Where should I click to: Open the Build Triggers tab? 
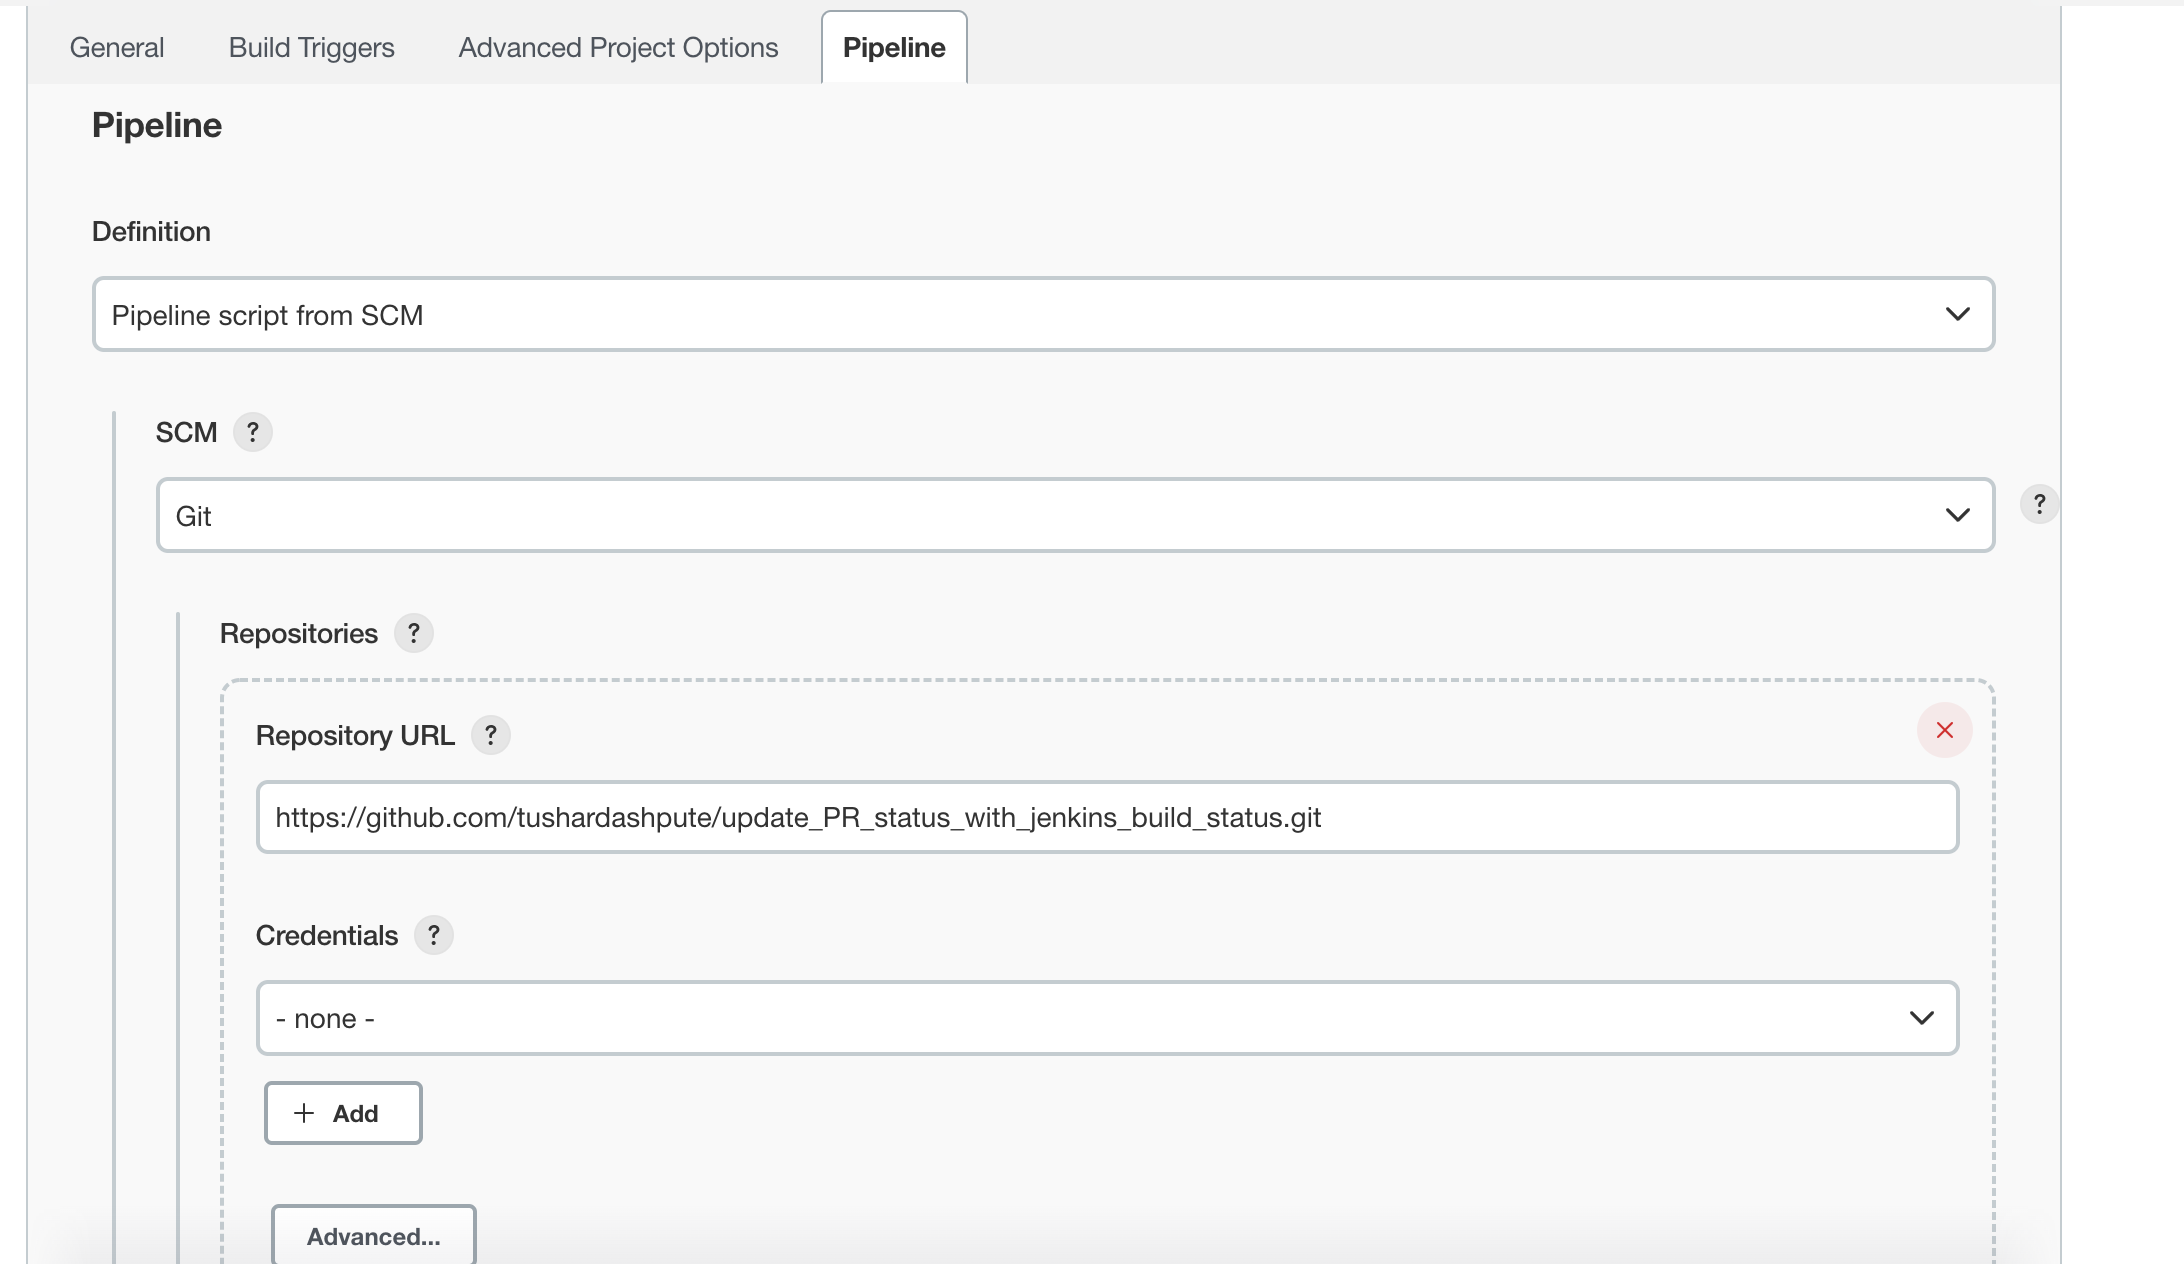(x=311, y=47)
